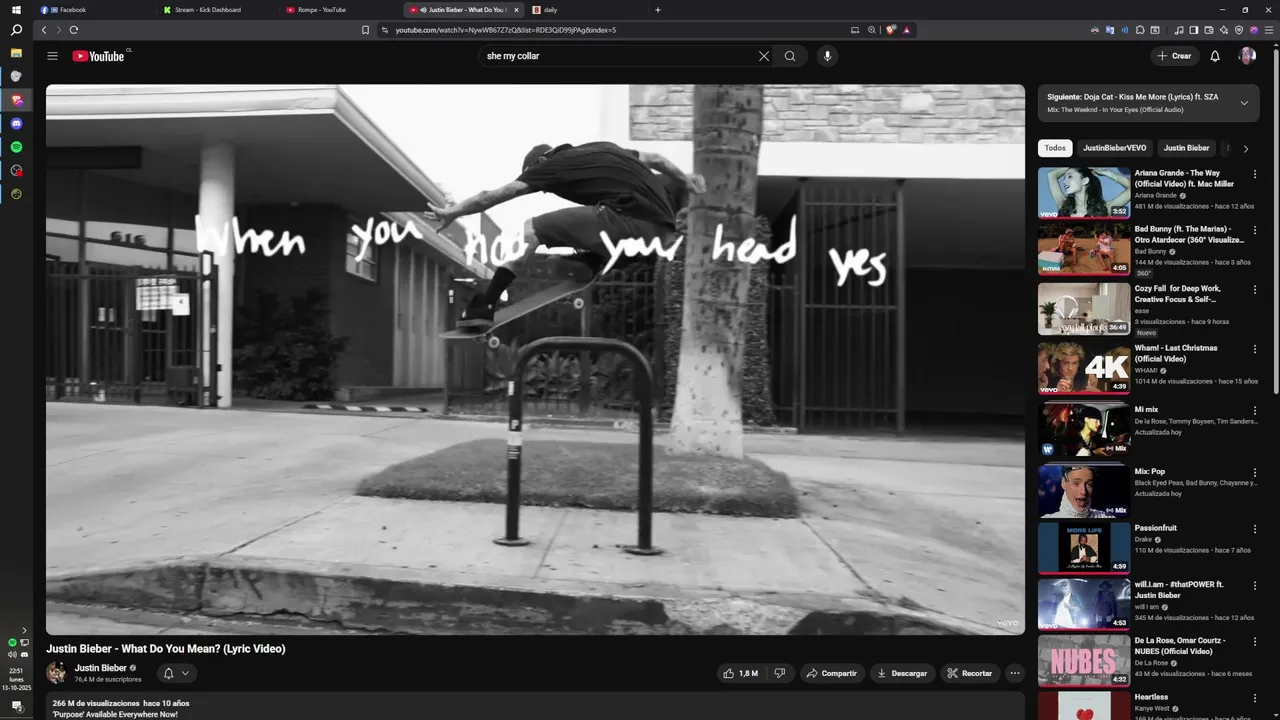Select the Todos filter chip
This screenshot has height=720, width=1280.
[1055, 148]
